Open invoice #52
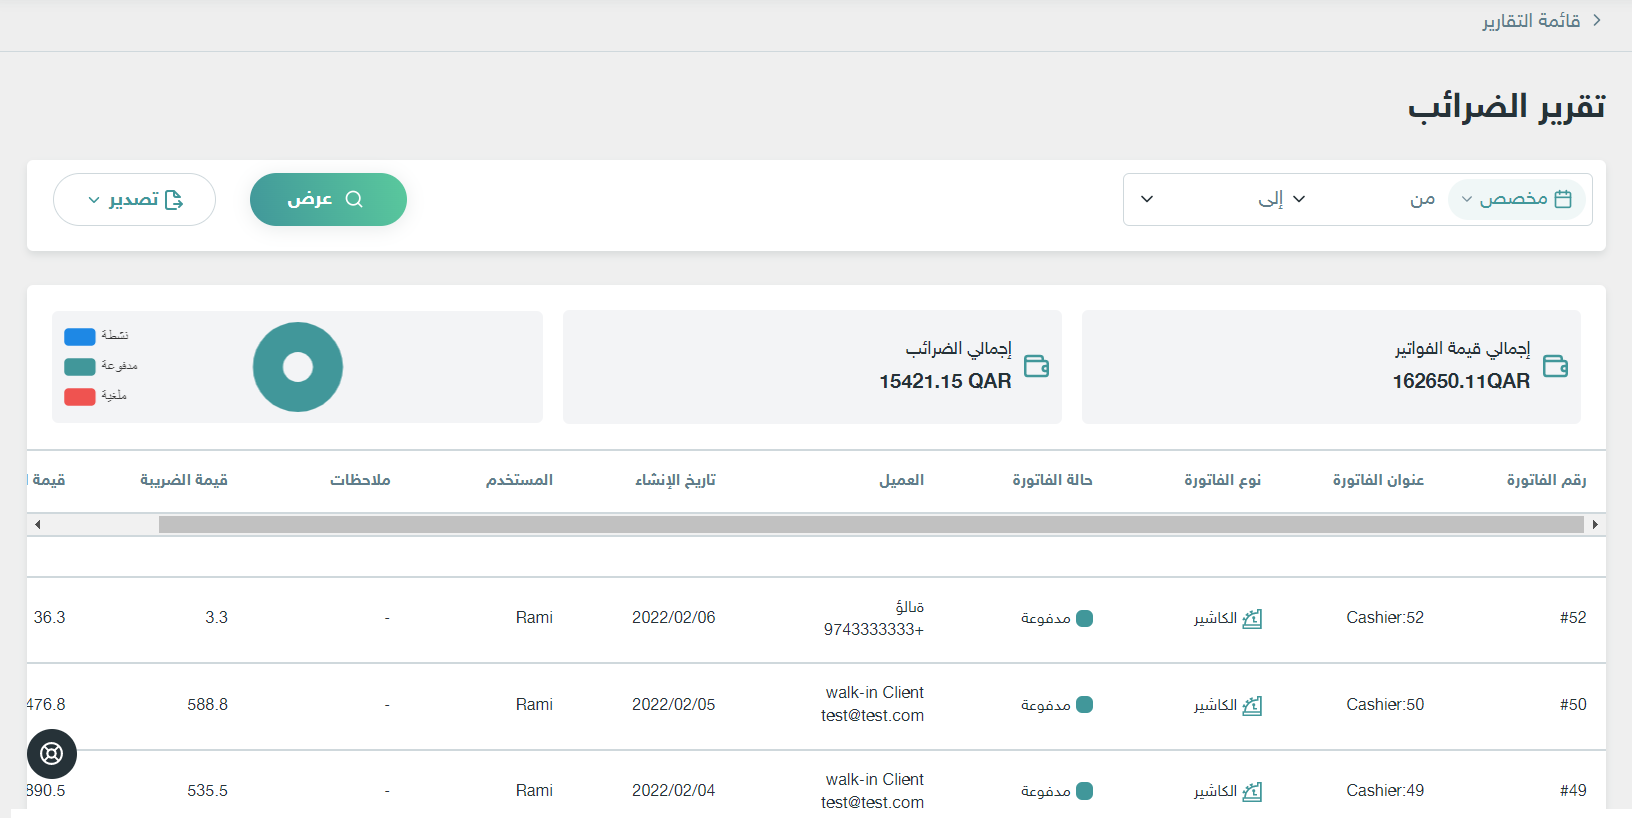Viewport: 1632px width, 818px height. coord(1573,618)
